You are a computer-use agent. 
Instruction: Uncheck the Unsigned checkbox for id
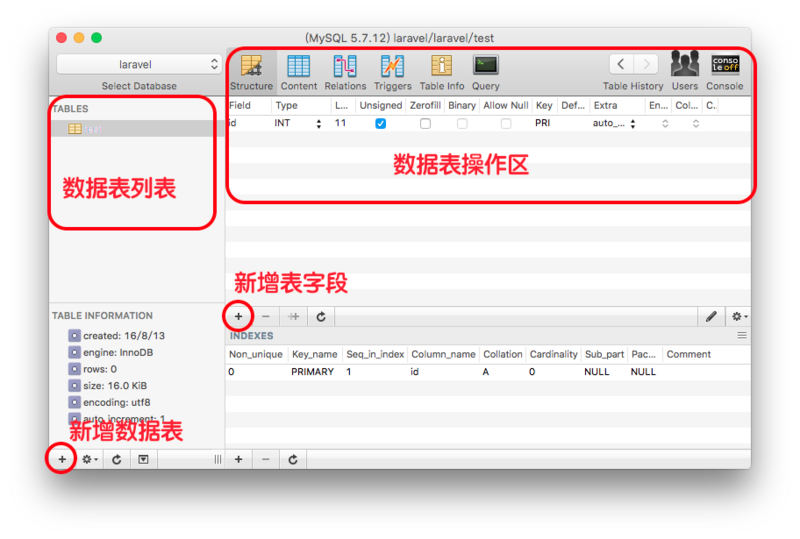pos(381,124)
